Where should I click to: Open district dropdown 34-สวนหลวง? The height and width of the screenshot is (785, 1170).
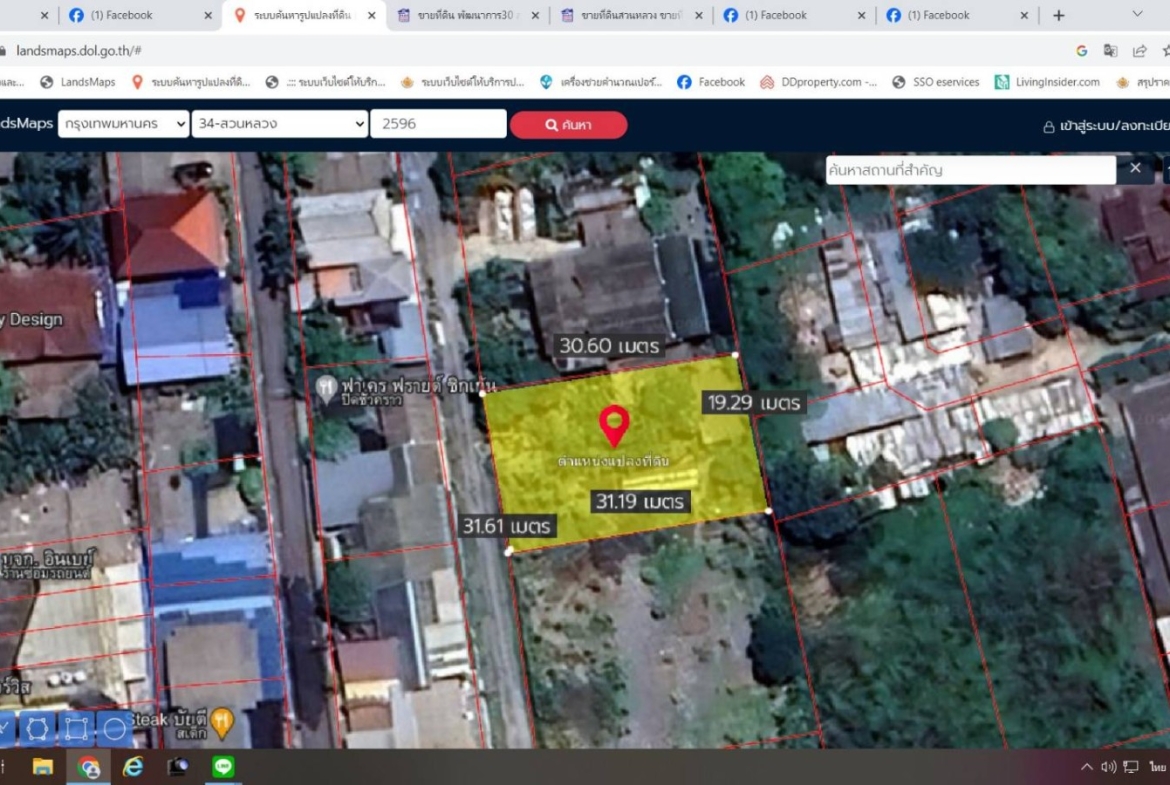pos(280,124)
